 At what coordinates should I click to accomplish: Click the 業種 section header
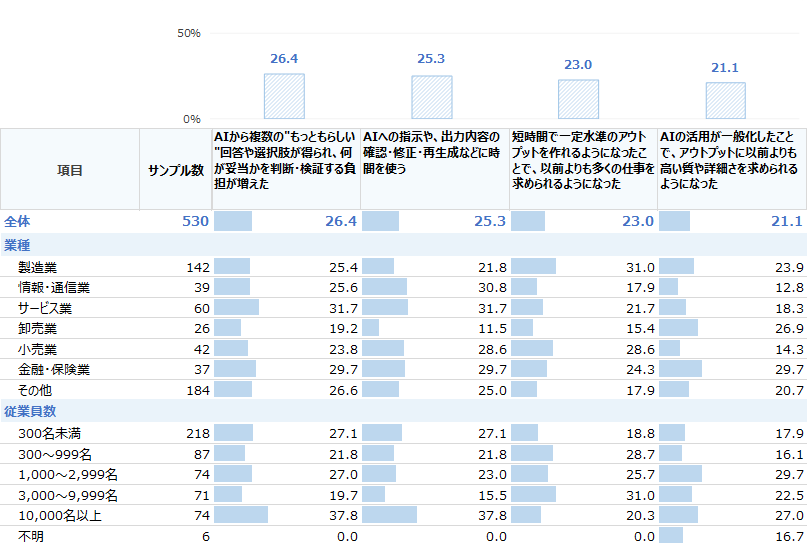point(17,245)
